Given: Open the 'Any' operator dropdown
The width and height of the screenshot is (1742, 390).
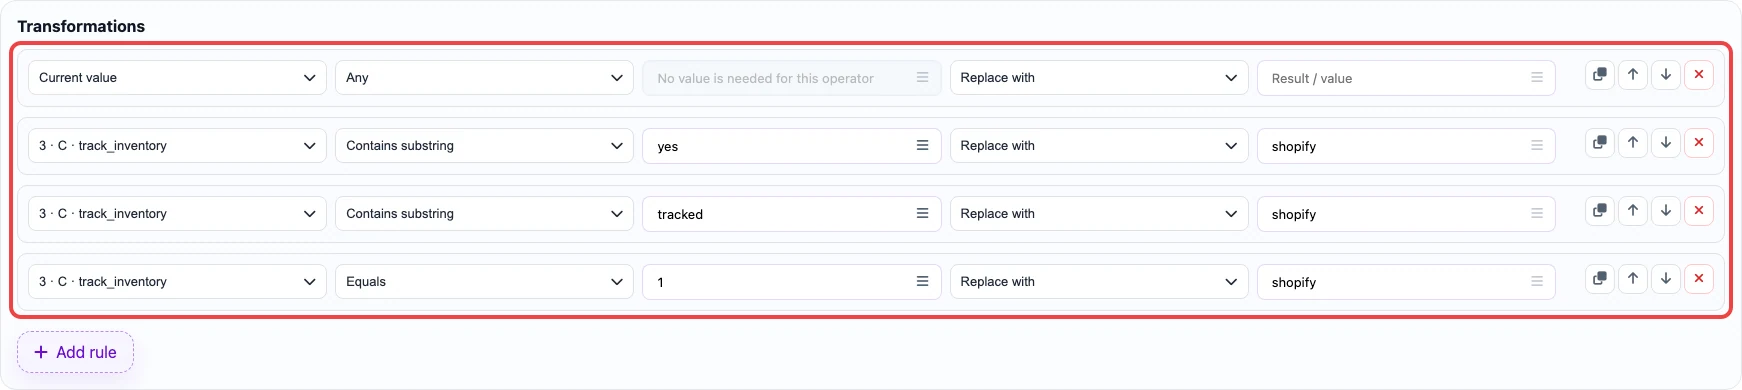Looking at the screenshot, I should coord(484,78).
